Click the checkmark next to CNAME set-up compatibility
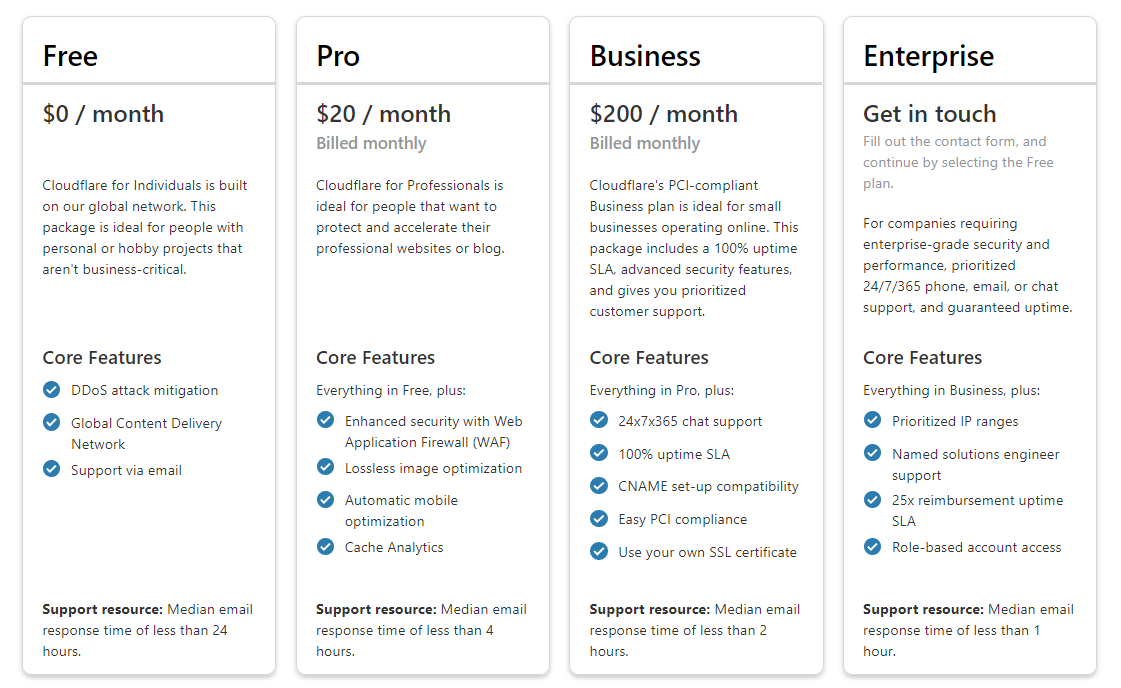This screenshot has height=688, width=1121. [599, 486]
